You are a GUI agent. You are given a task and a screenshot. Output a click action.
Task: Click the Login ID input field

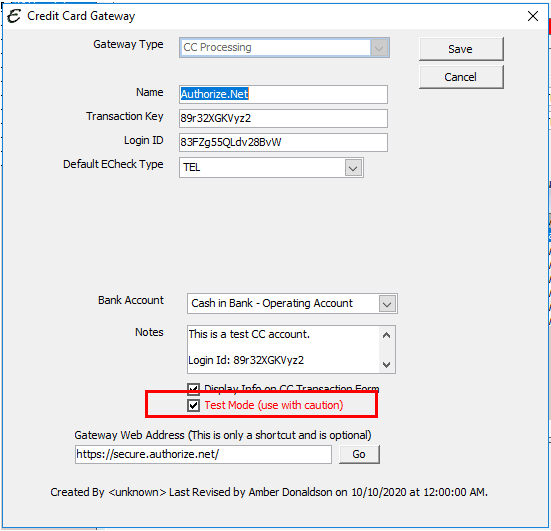[x=283, y=142]
